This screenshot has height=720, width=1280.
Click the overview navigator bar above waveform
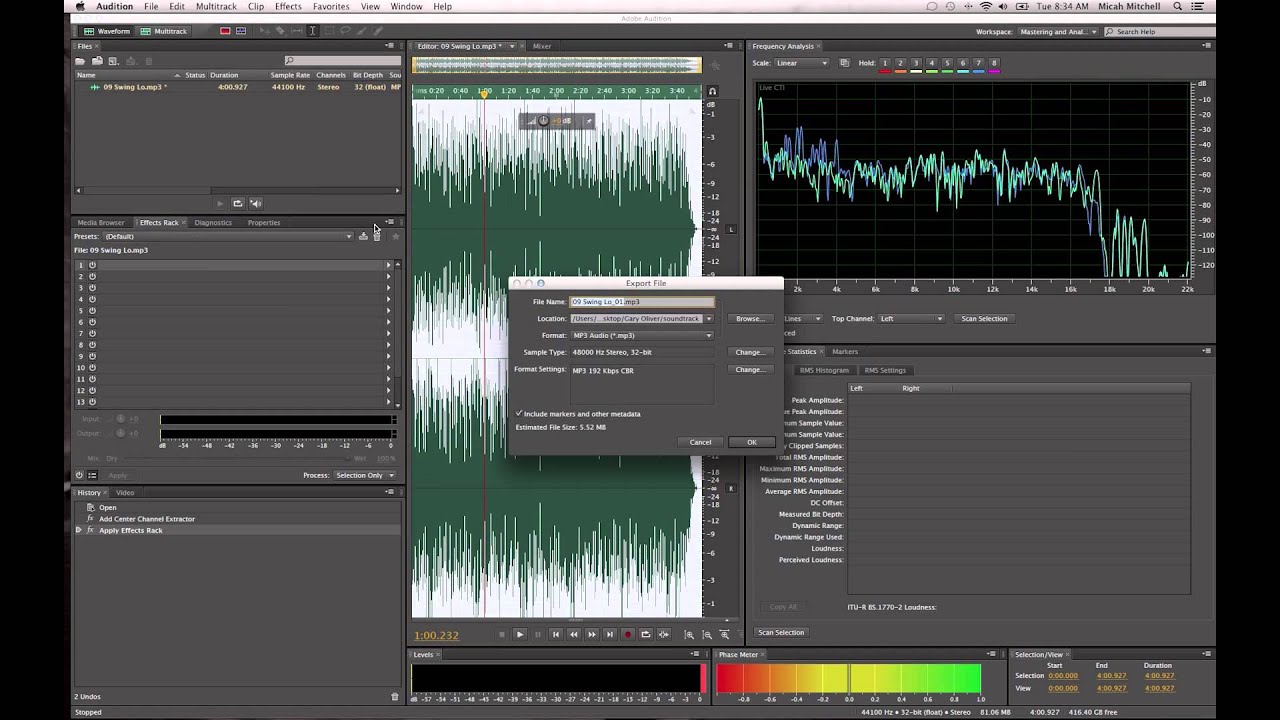pyautogui.click(x=557, y=65)
